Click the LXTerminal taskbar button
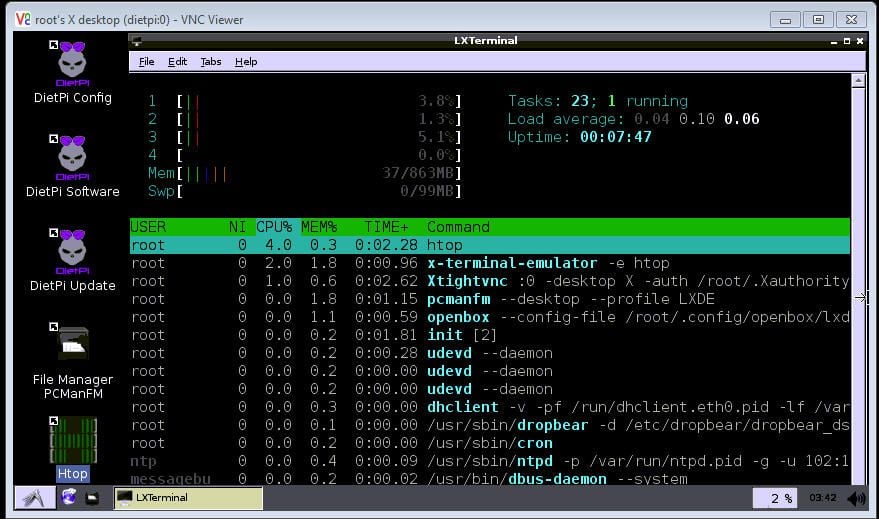 coord(188,498)
